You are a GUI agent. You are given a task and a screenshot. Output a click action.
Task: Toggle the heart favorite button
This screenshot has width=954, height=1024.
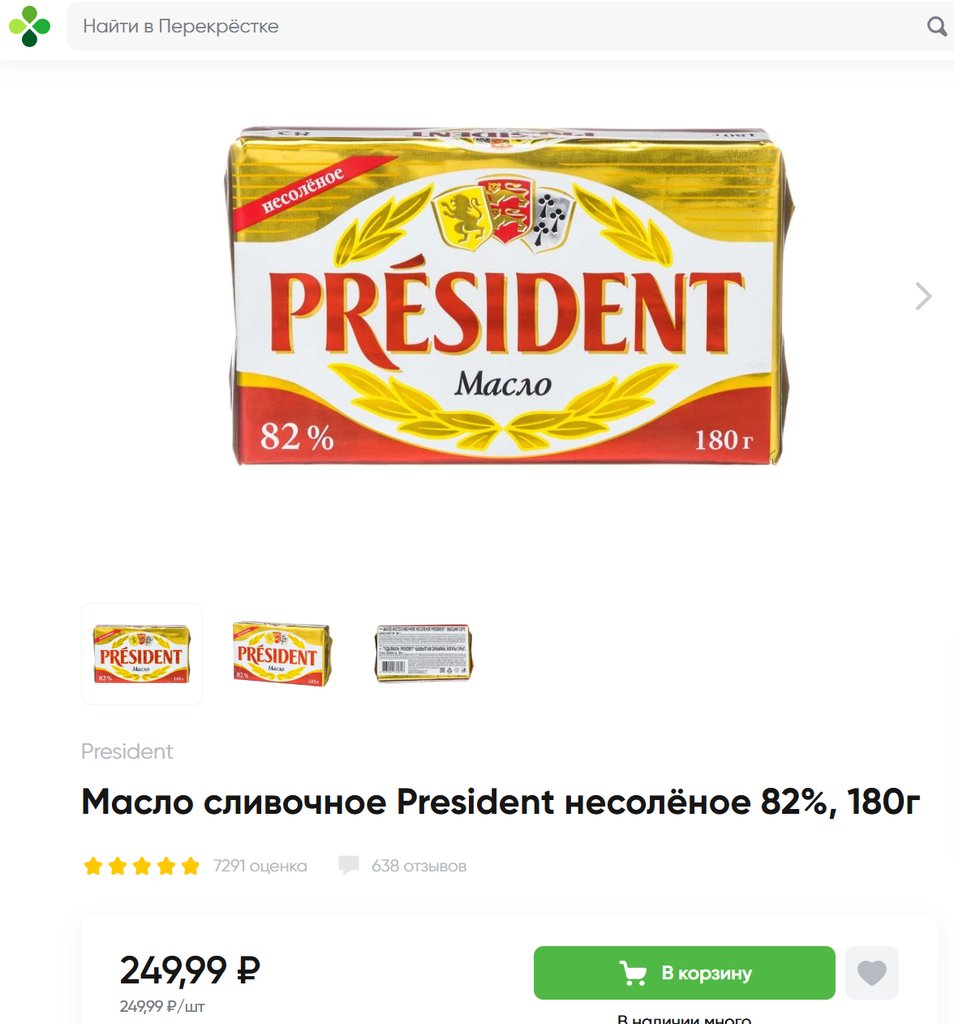point(872,972)
